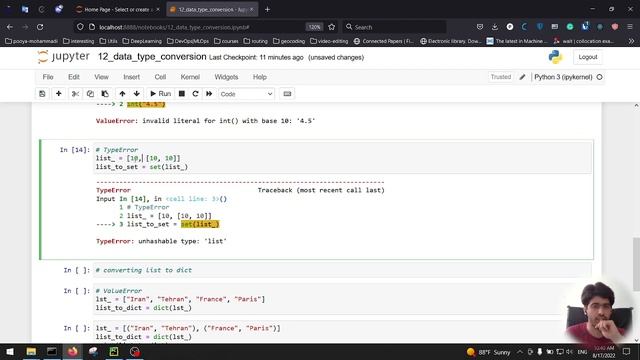Reset the 120% zoom indicator
640x360 pixels.
(x=314, y=27)
